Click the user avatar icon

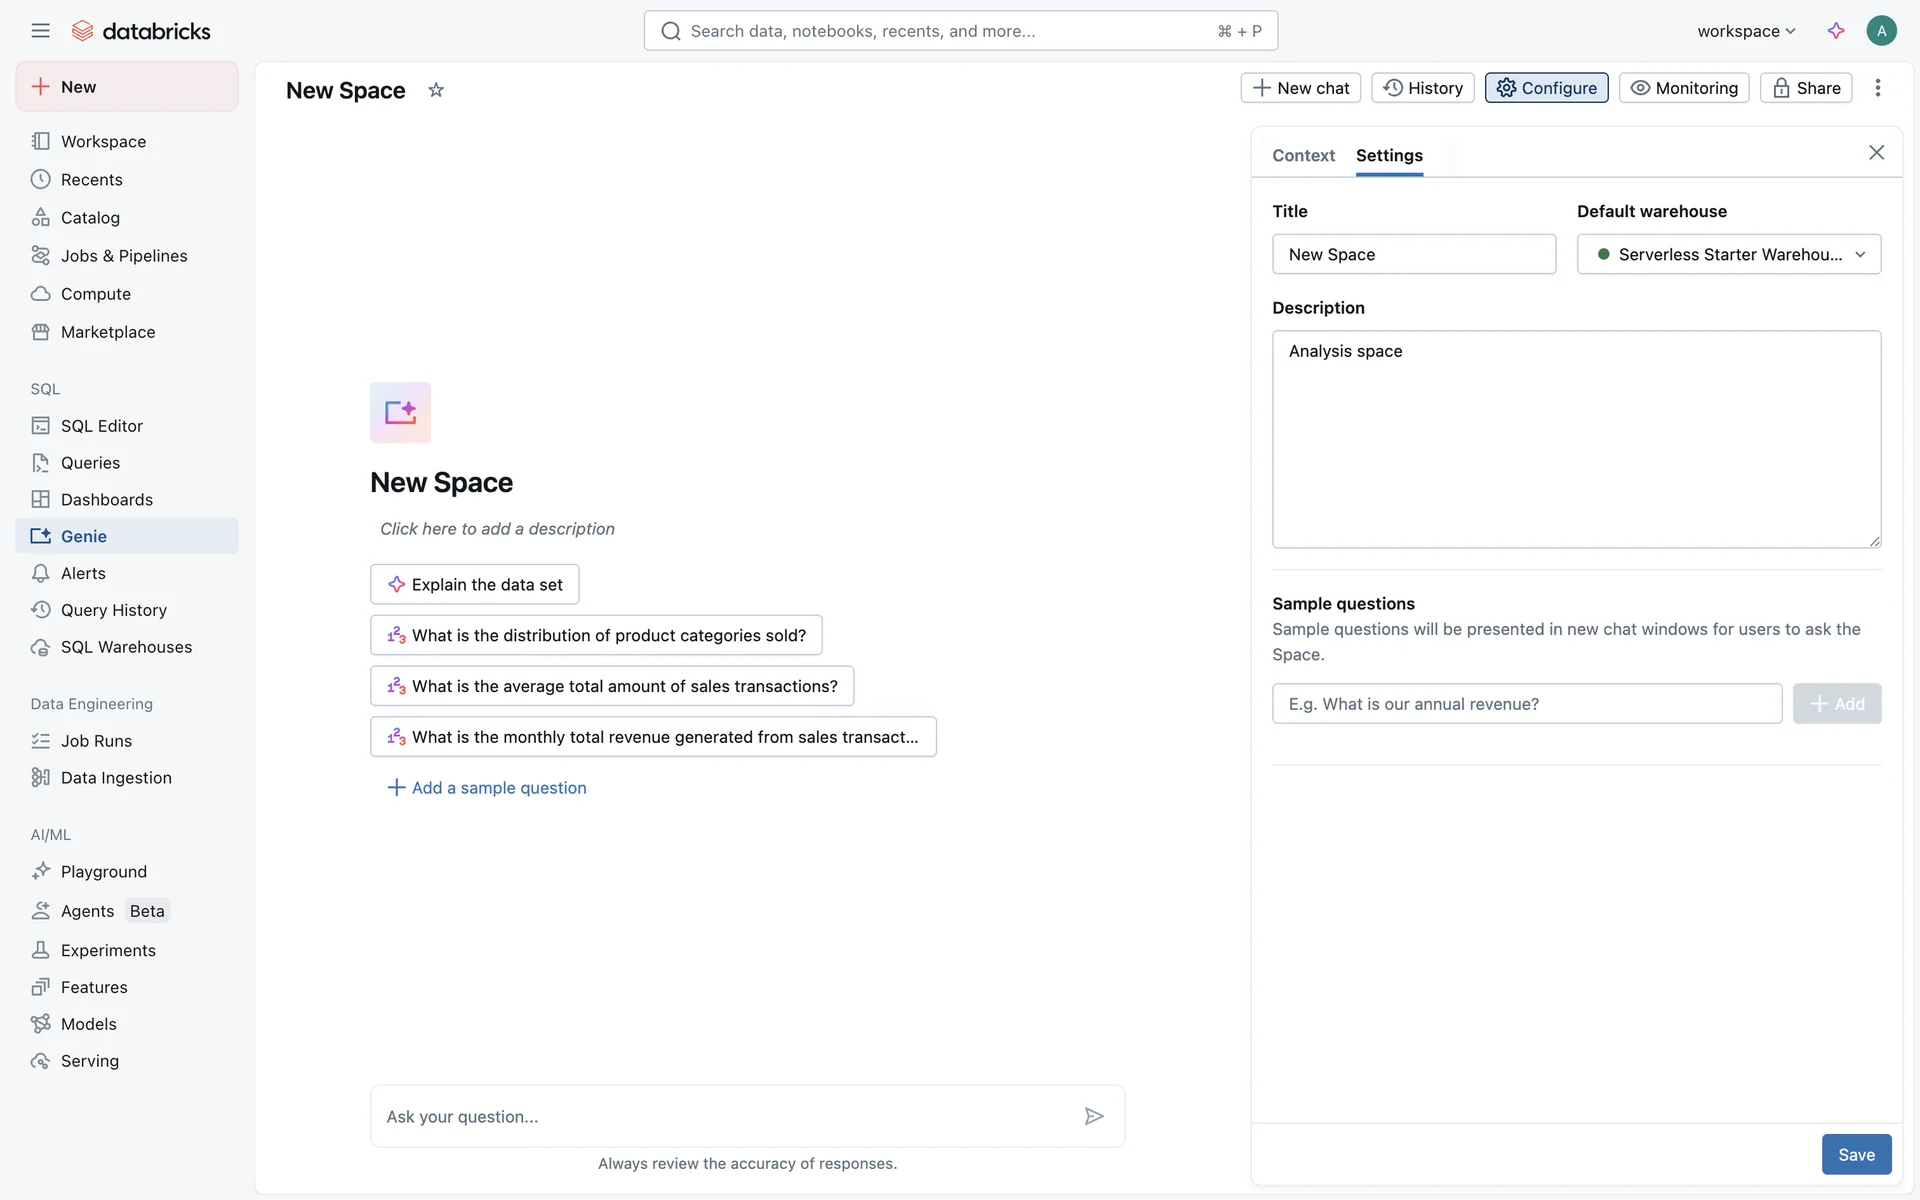(x=1881, y=31)
